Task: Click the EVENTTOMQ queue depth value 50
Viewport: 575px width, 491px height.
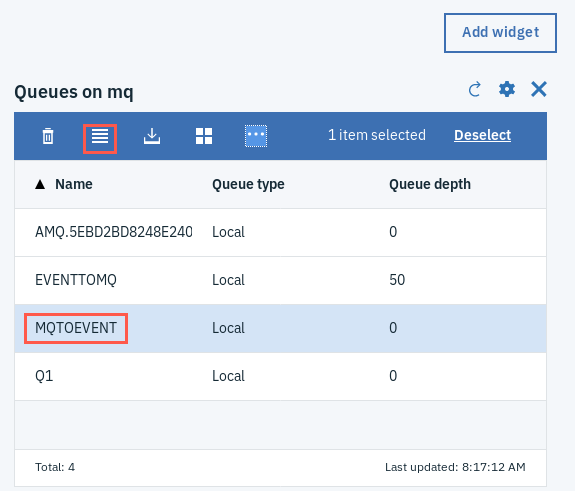Action: click(397, 280)
